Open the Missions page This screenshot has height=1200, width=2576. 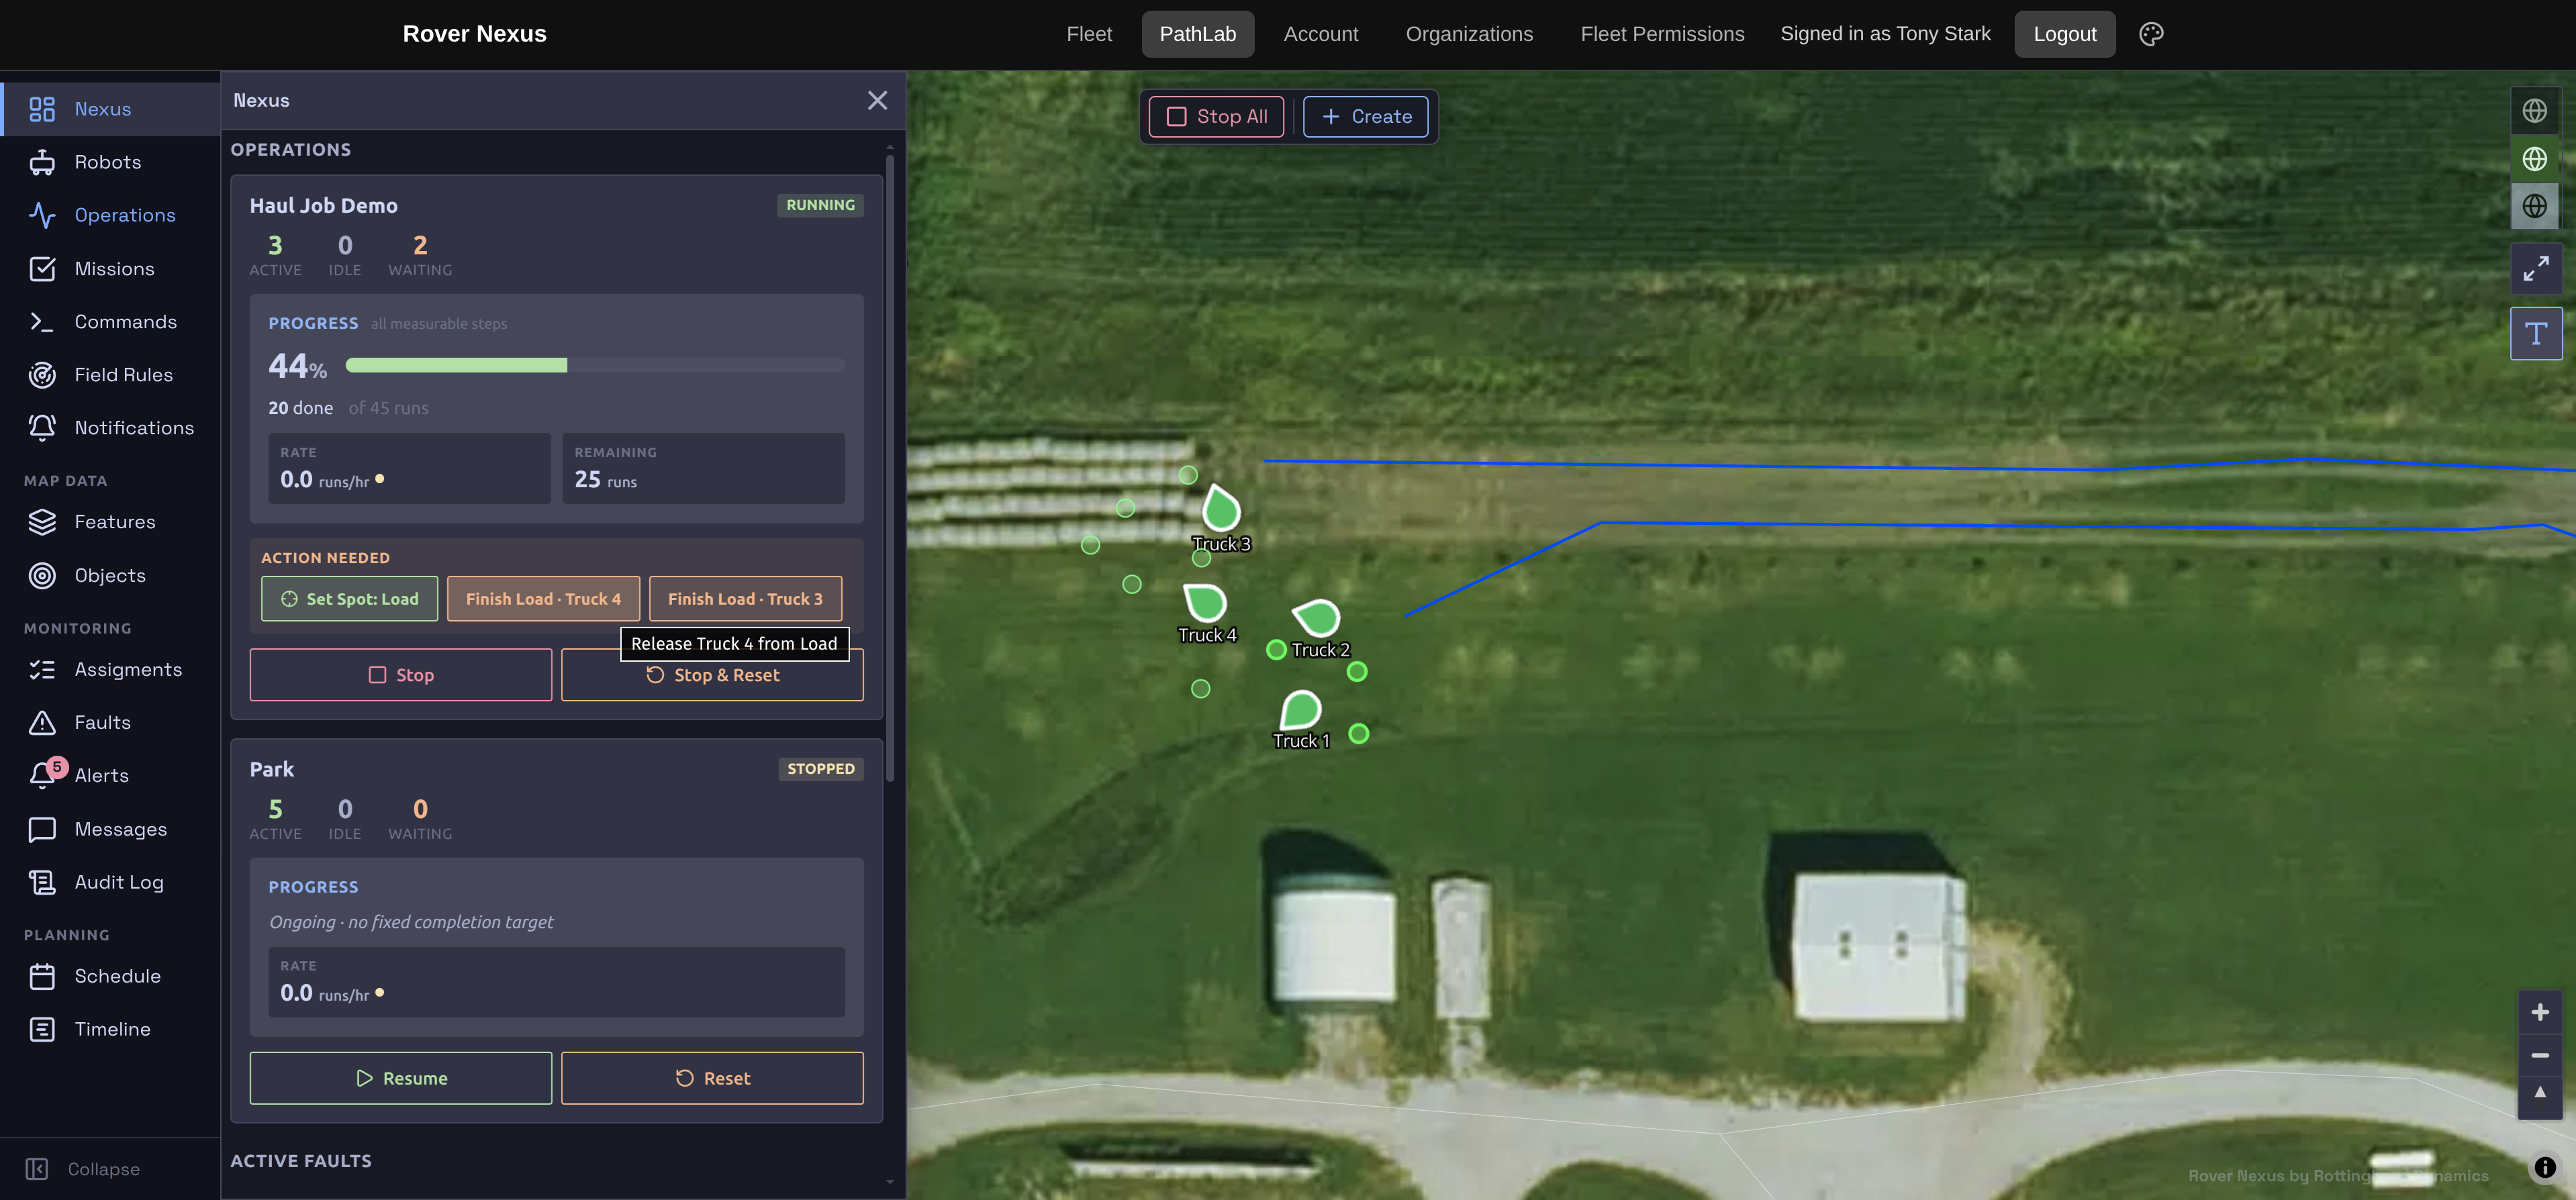110,269
